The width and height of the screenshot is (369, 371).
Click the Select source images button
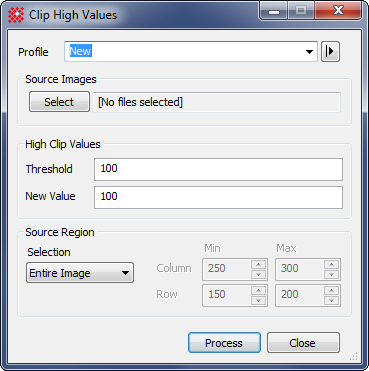pyautogui.click(x=59, y=102)
